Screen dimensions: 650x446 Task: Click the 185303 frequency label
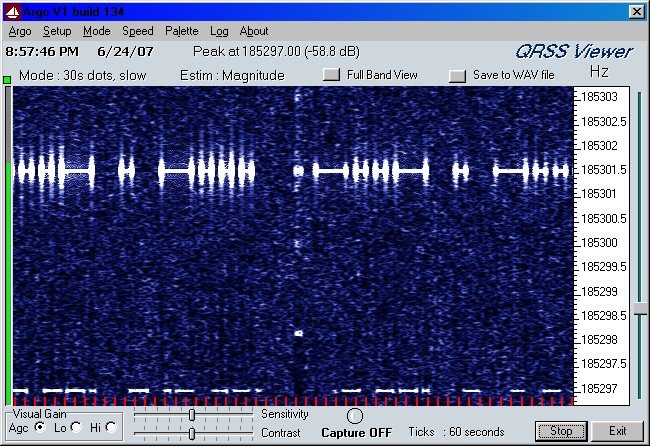[x=599, y=97]
